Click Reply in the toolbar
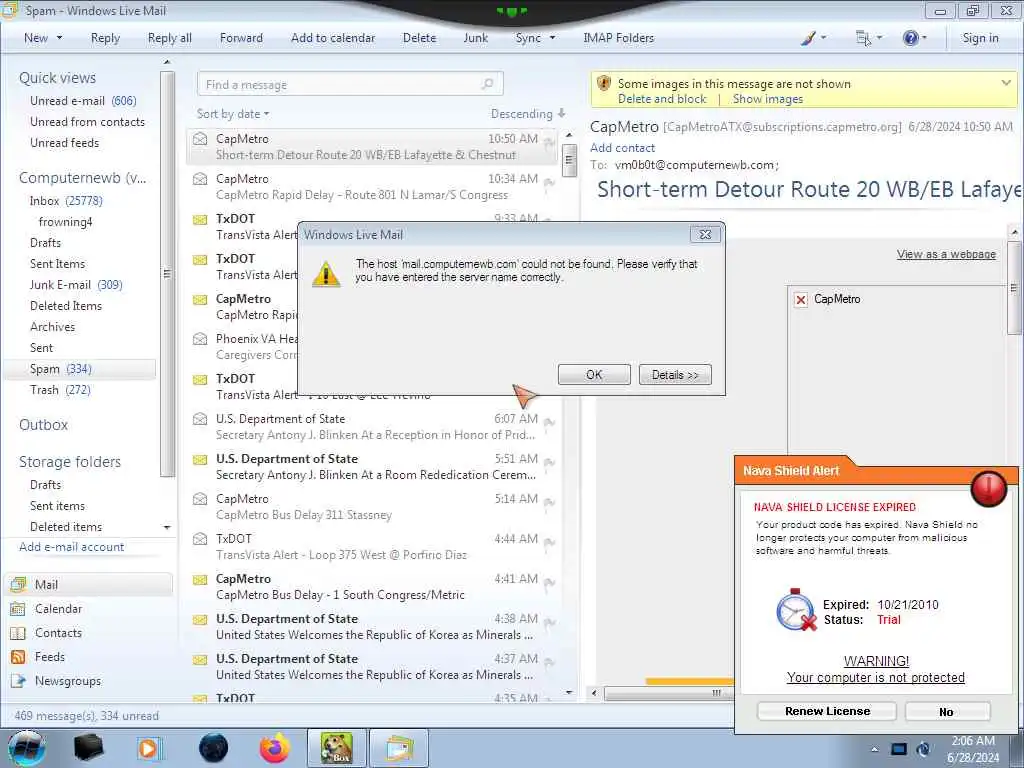1024x768 pixels. pyautogui.click(x=105, y=38)
